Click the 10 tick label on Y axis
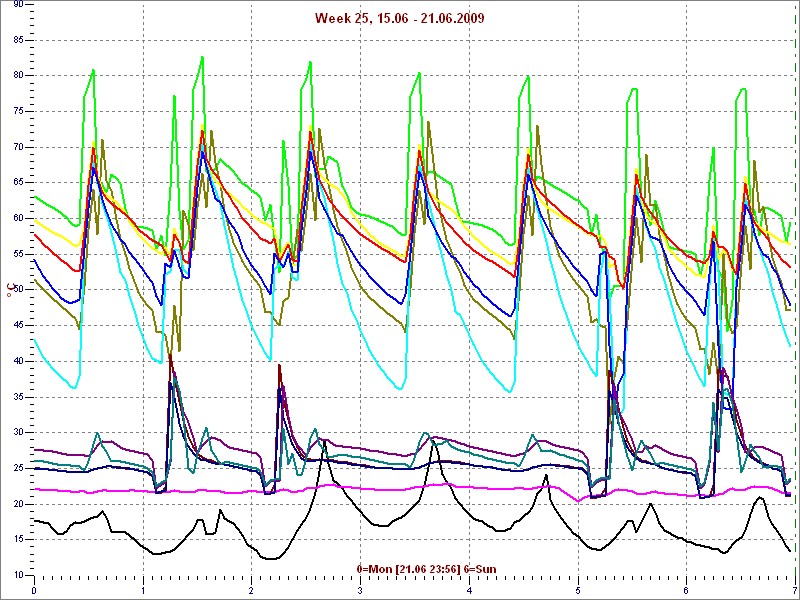 pos(18,576)
